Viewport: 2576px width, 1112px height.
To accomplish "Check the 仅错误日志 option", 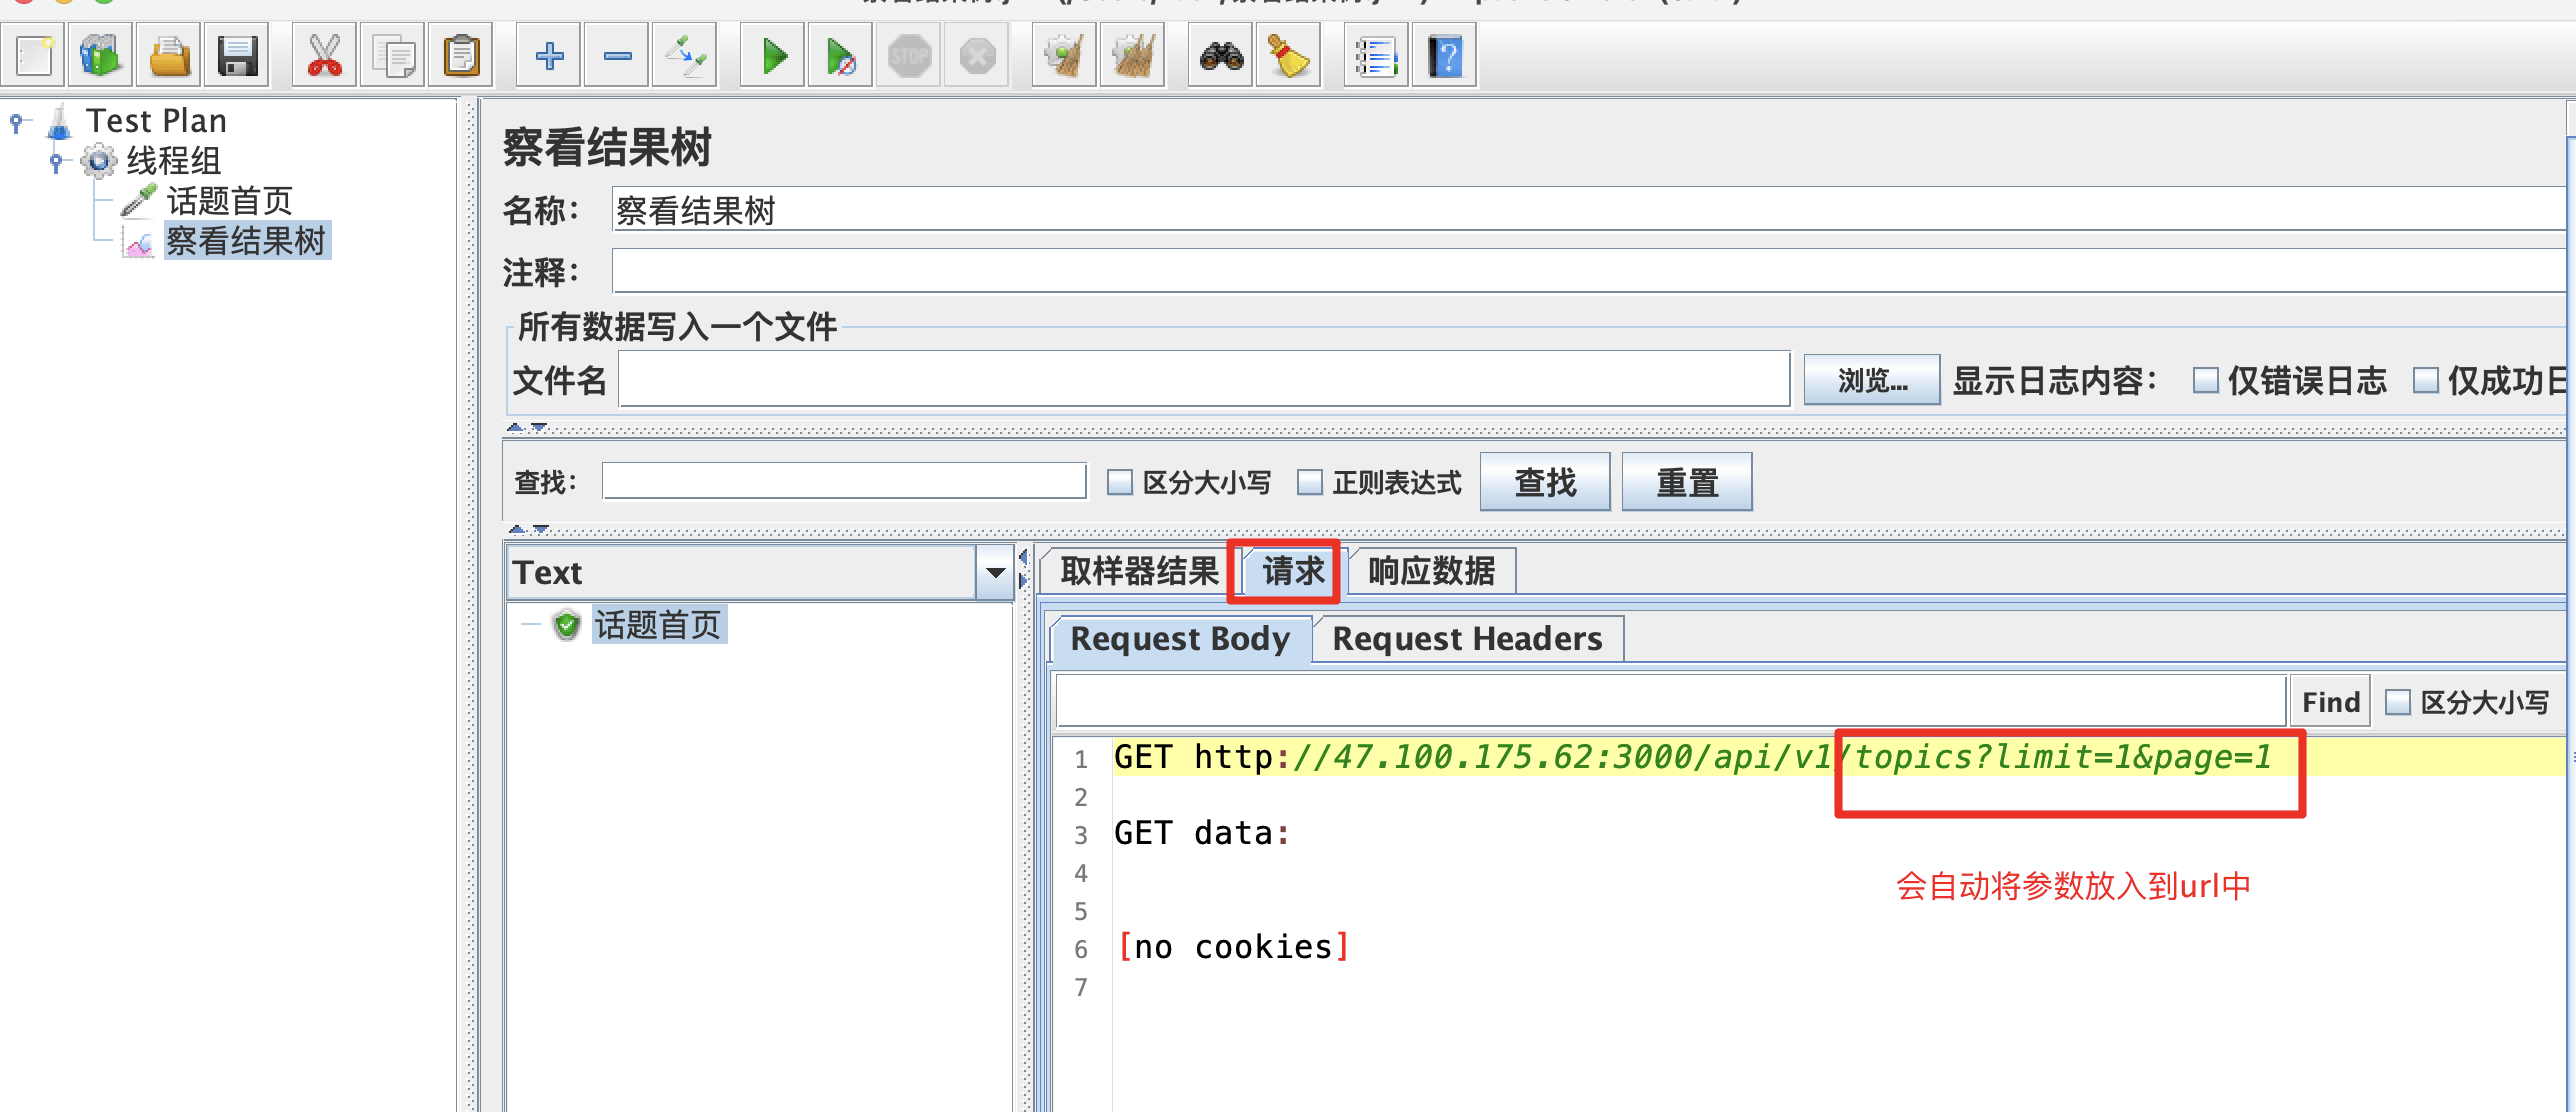I will point(2205,381).
